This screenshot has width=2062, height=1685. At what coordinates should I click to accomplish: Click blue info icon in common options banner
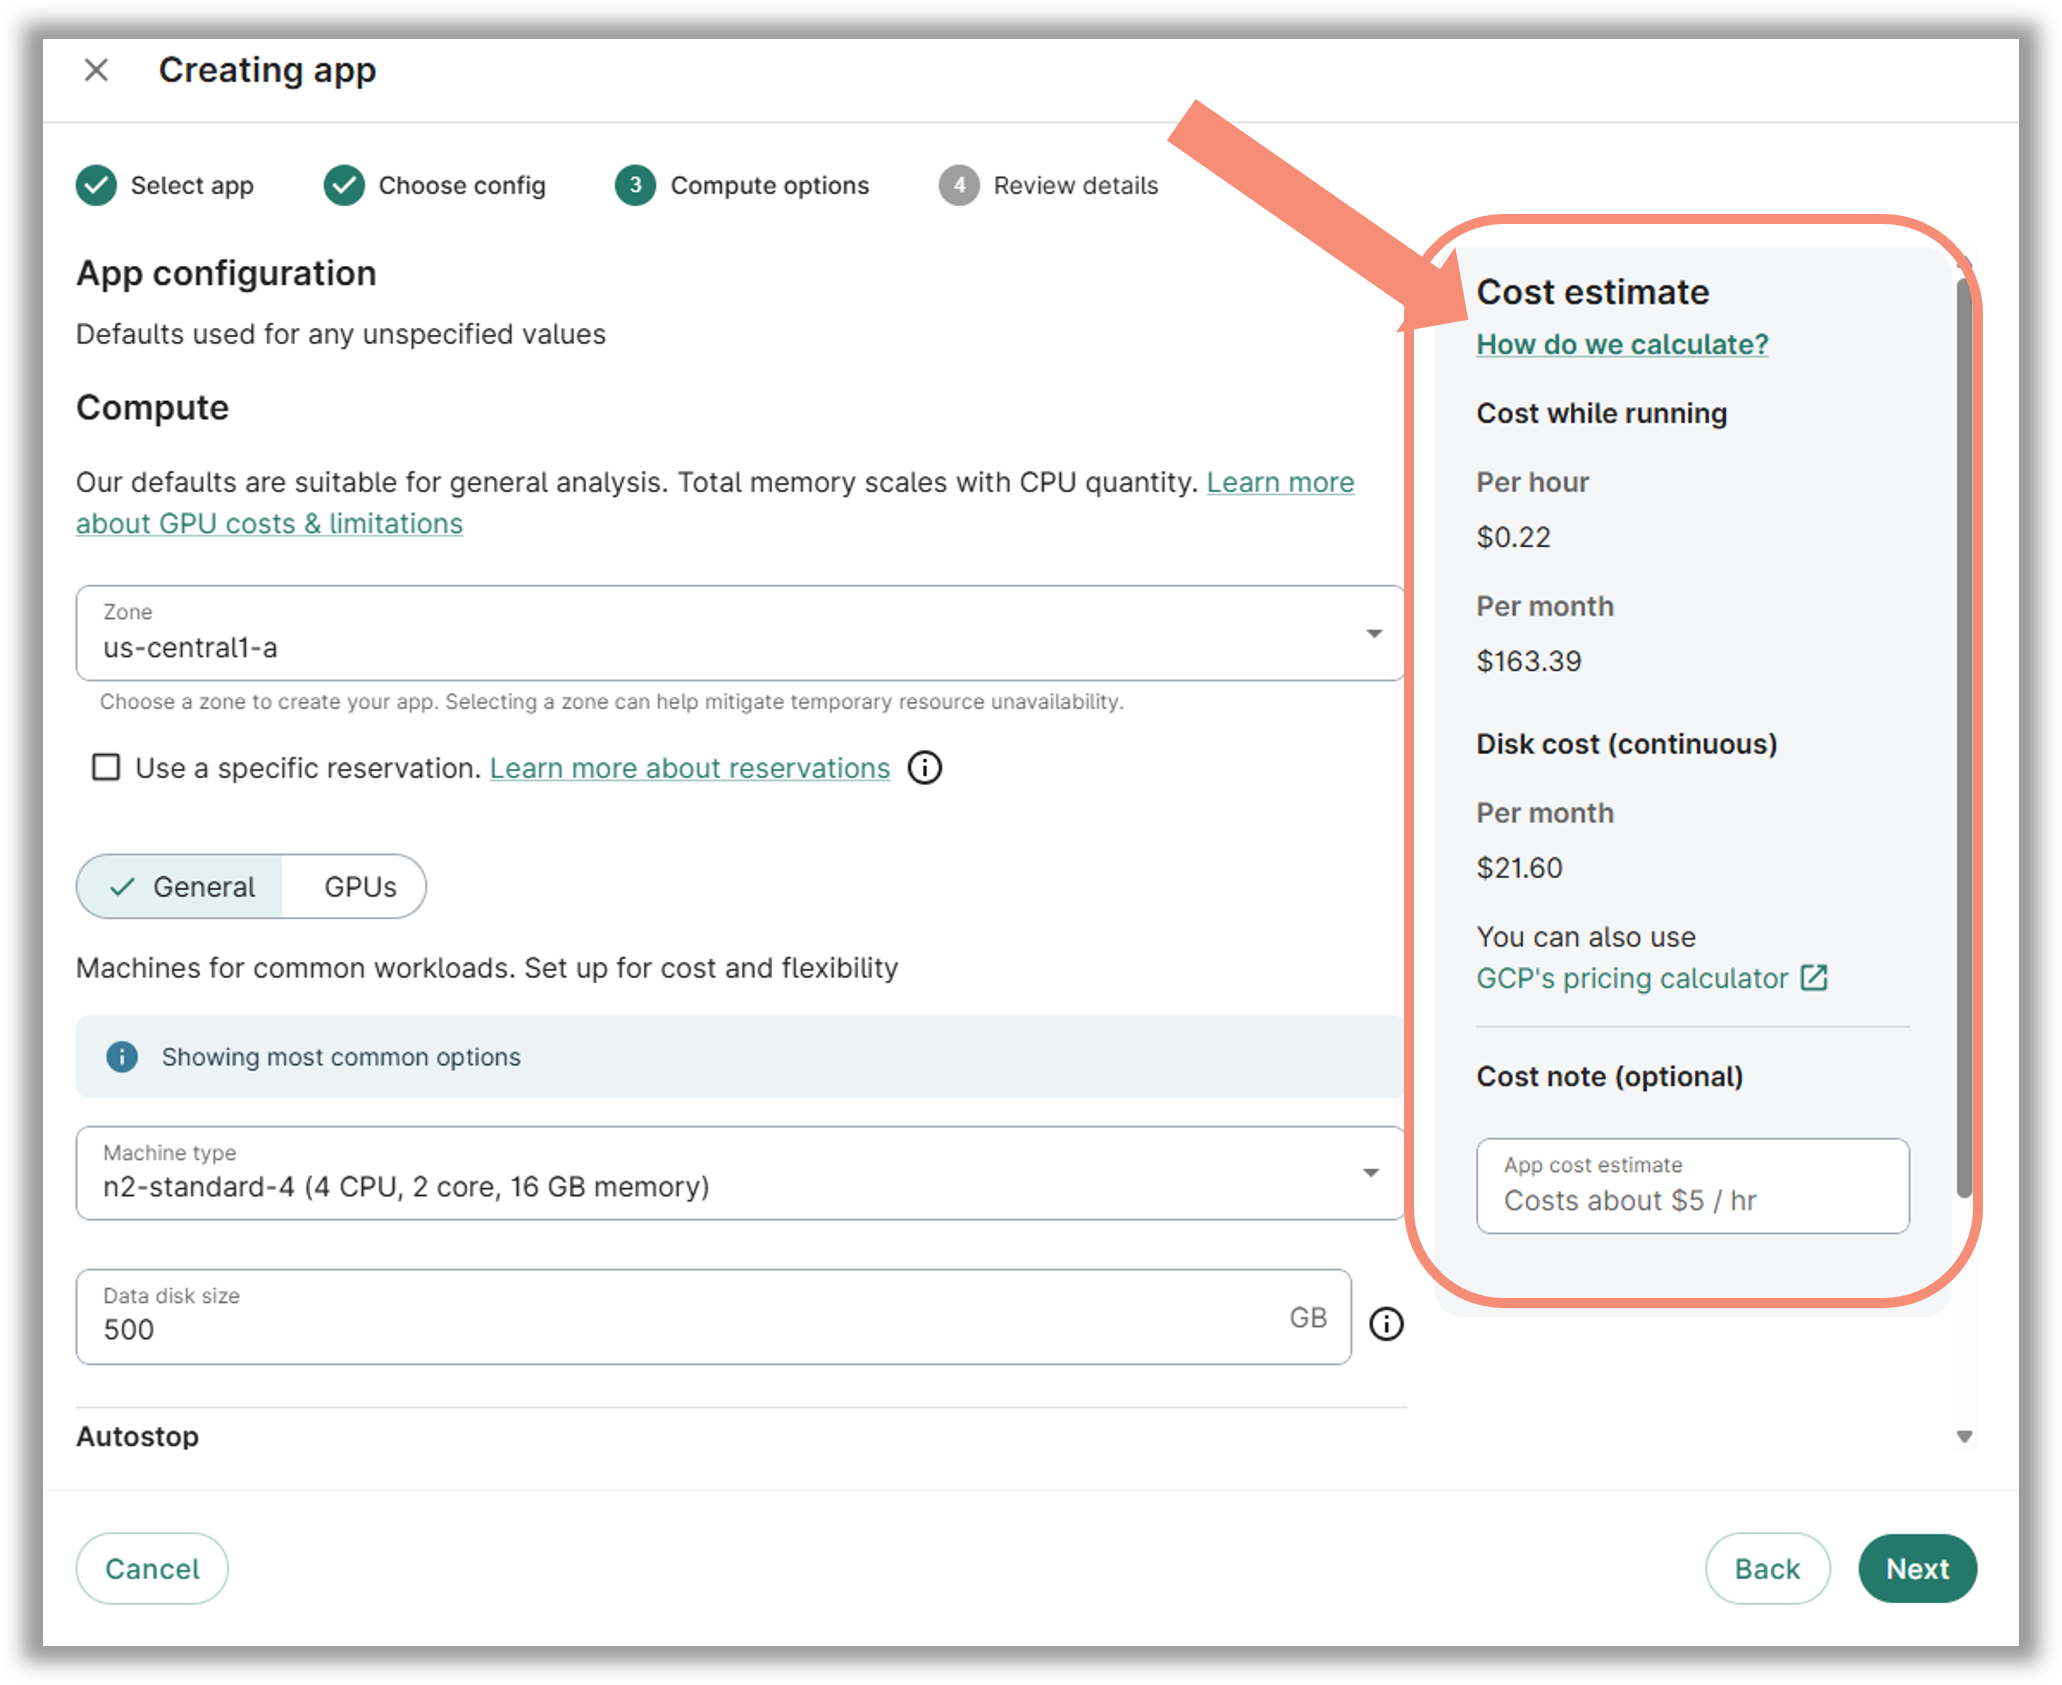click(x=122, y=1057)
